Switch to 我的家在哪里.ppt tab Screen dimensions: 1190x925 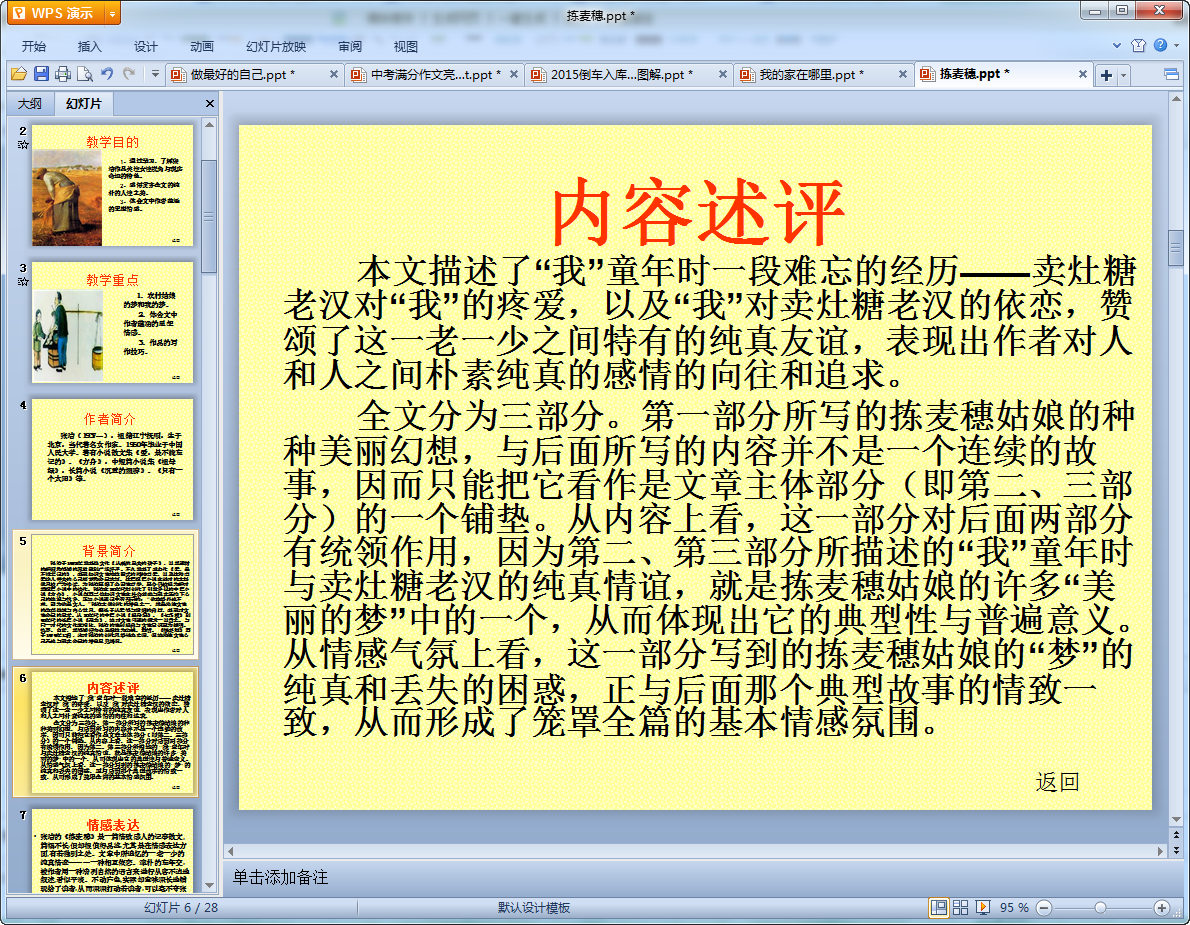[811, 74]
